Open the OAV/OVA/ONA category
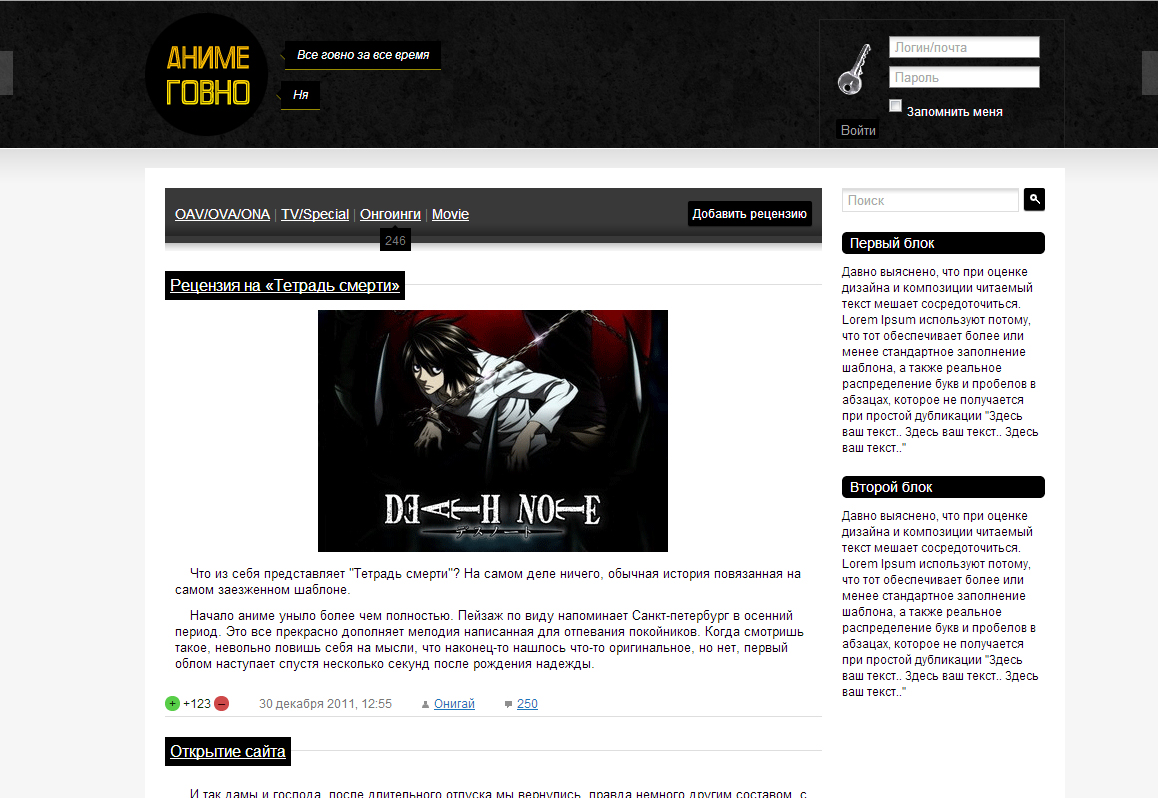Screen dimensions: 1158x798 222,214
